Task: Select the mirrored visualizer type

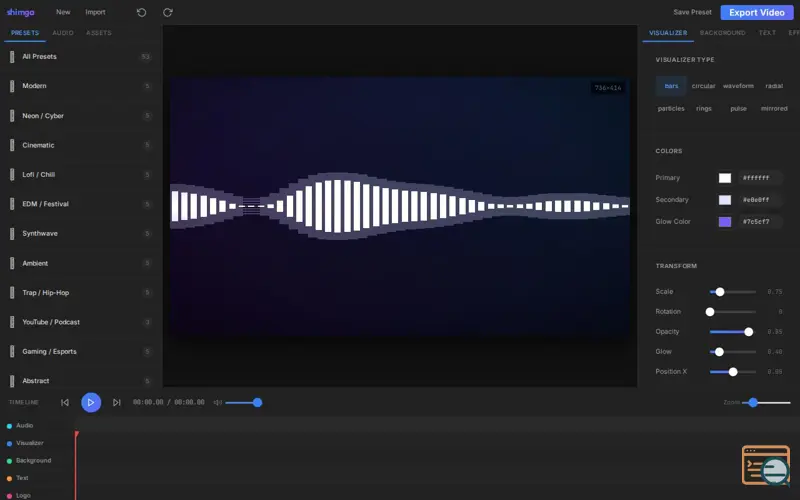Action: point(774,109)
